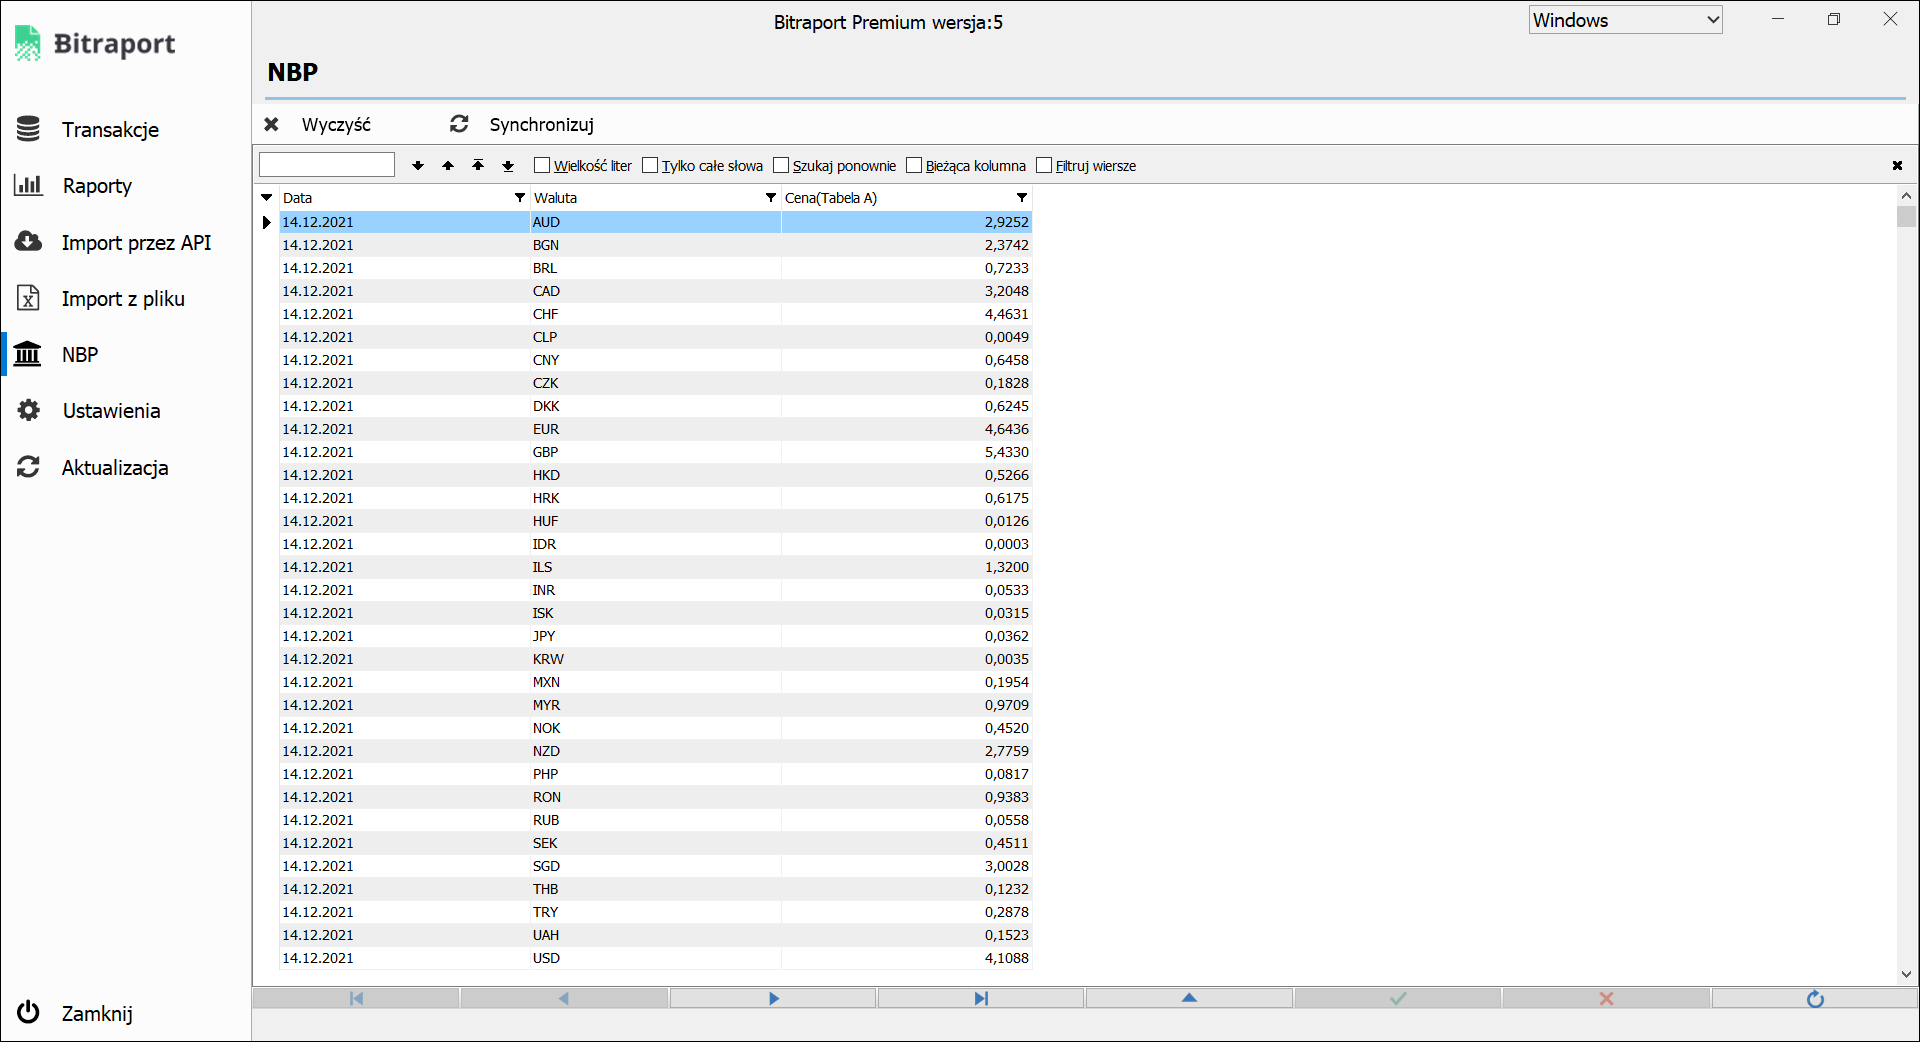
Task: Click the Ustawienia gear icon
Action: pos(28,410)
